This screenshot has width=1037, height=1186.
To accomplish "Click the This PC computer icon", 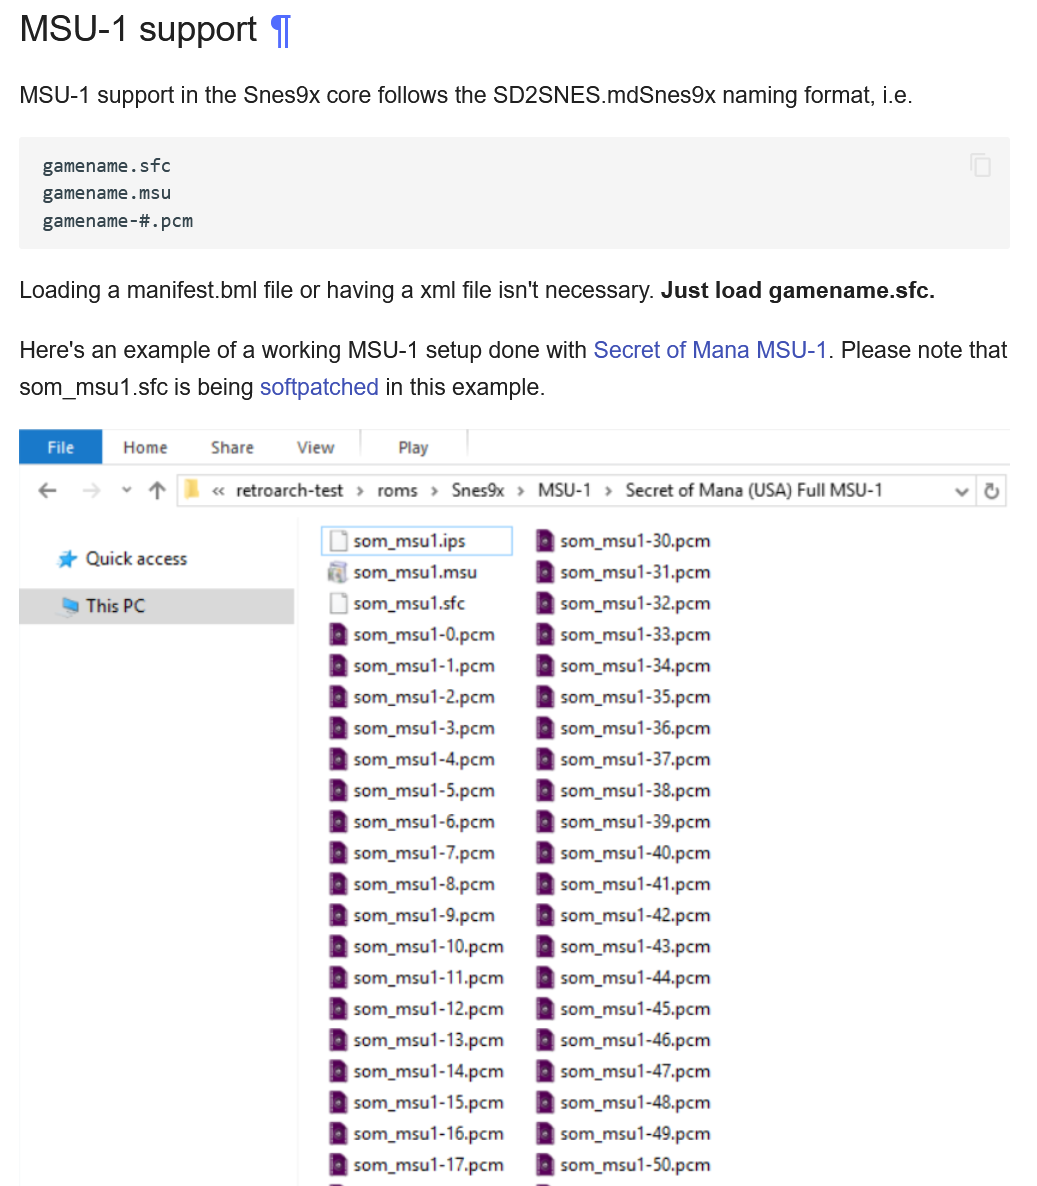I will click(x=70, y=606).
